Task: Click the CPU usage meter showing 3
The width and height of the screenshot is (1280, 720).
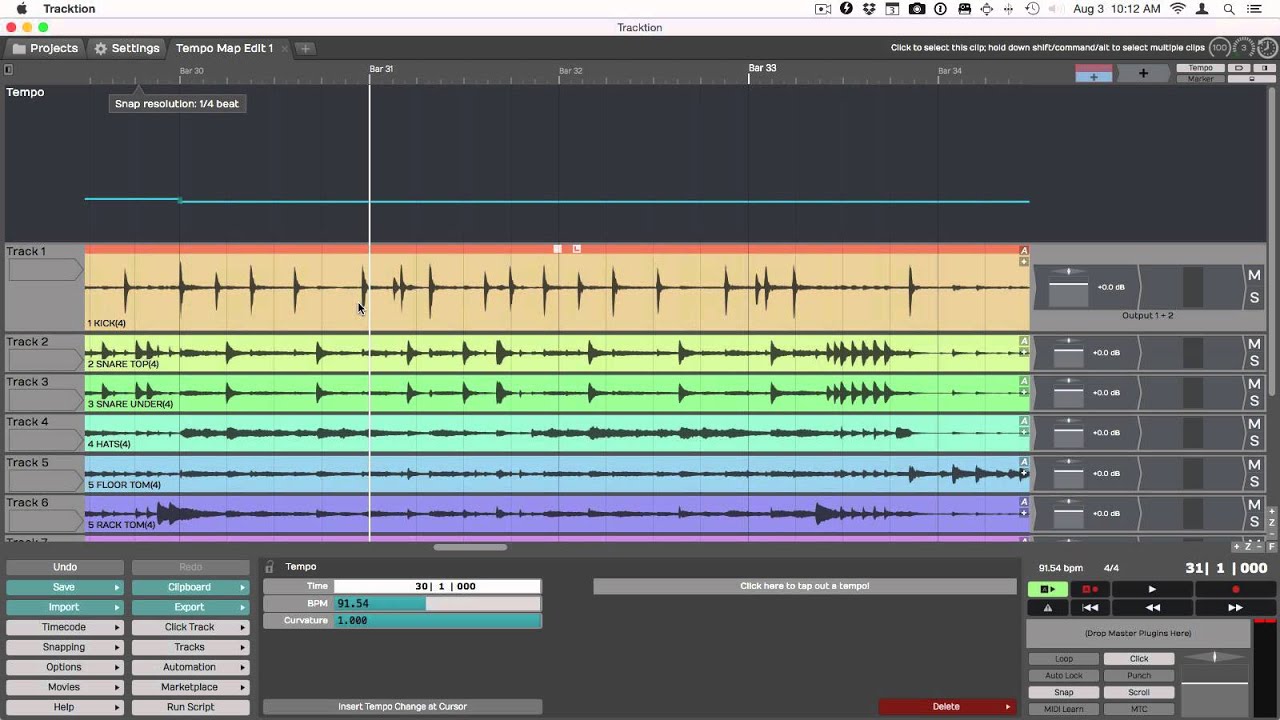Action: click(1243, 48)
